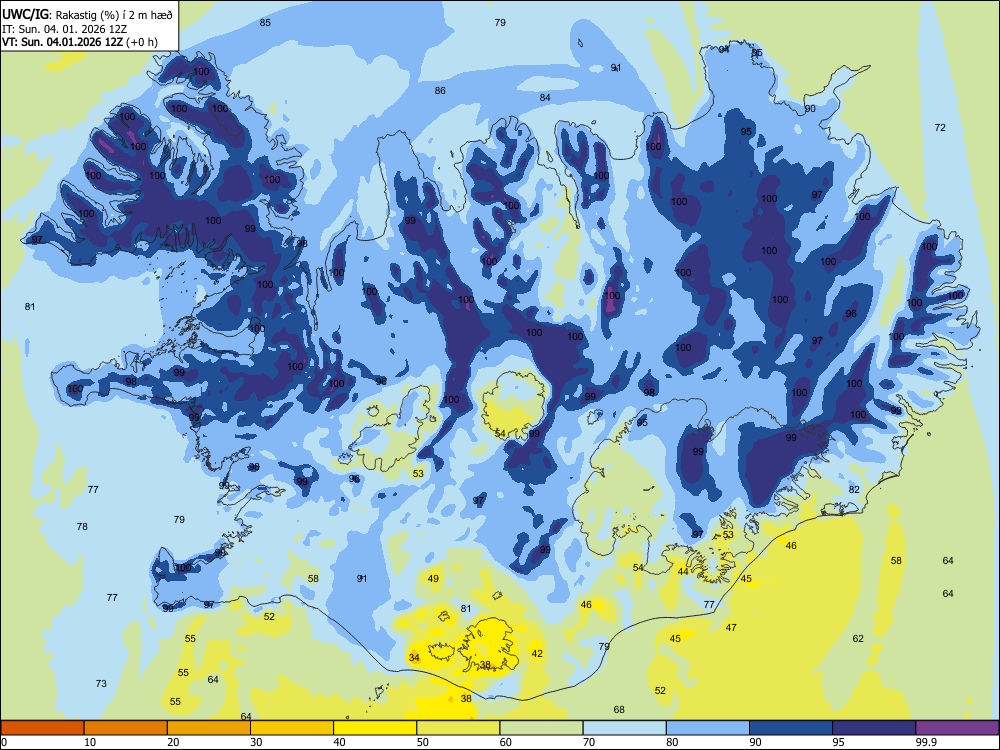Click the legend label "60"

point(506,742)
